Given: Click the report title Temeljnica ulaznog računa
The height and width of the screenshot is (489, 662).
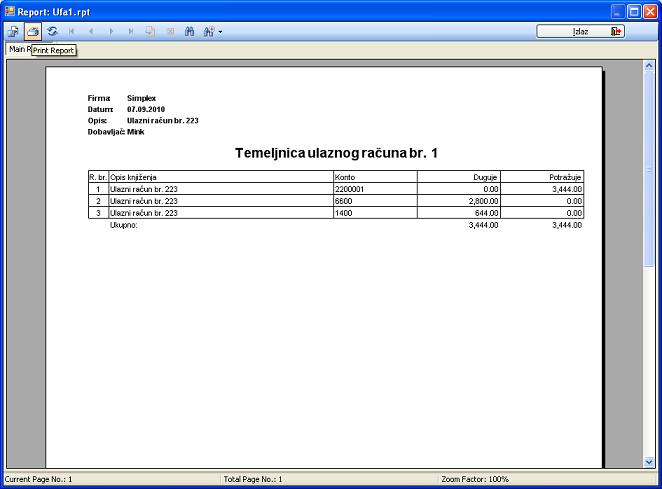Looking at the screenshot, I should tap(336, 153).
